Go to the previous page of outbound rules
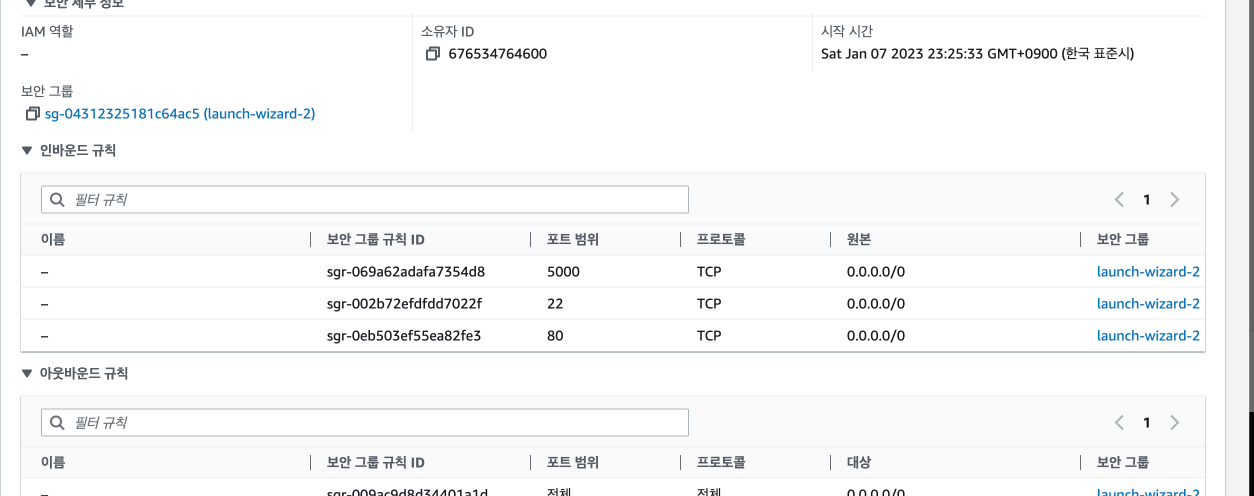 [x=1119, y=423]
